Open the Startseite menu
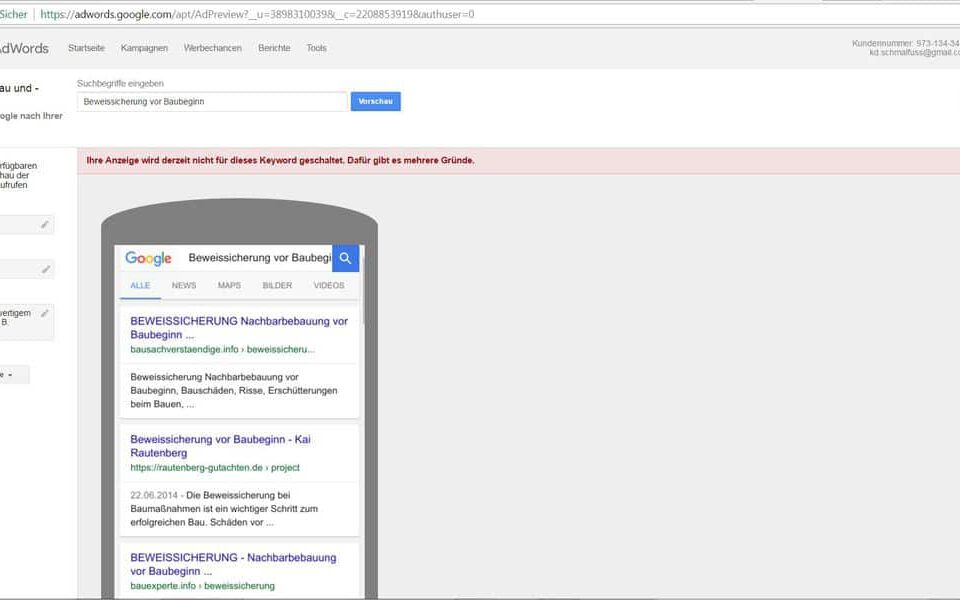The height and width of the screenshot is (600, 960). point(86,48)
